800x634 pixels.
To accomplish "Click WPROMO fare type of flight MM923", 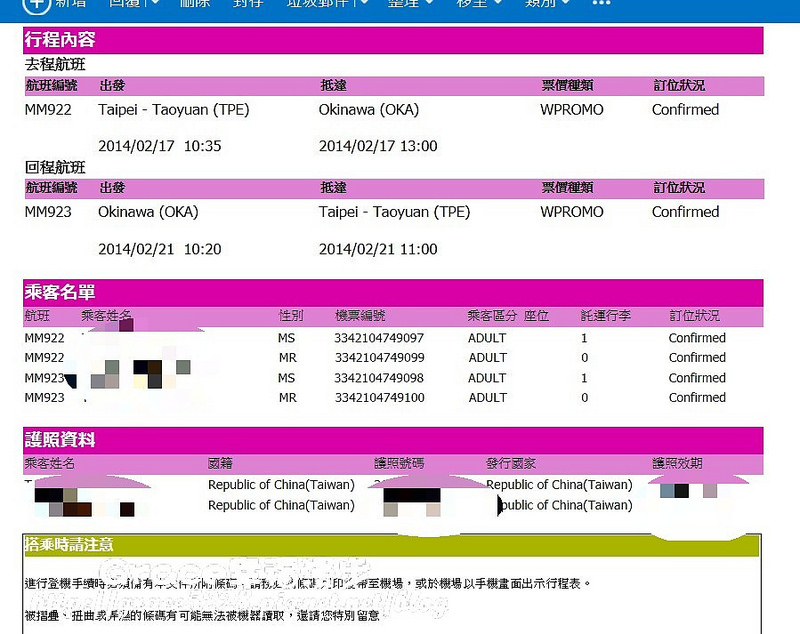I will pos(571,212).
